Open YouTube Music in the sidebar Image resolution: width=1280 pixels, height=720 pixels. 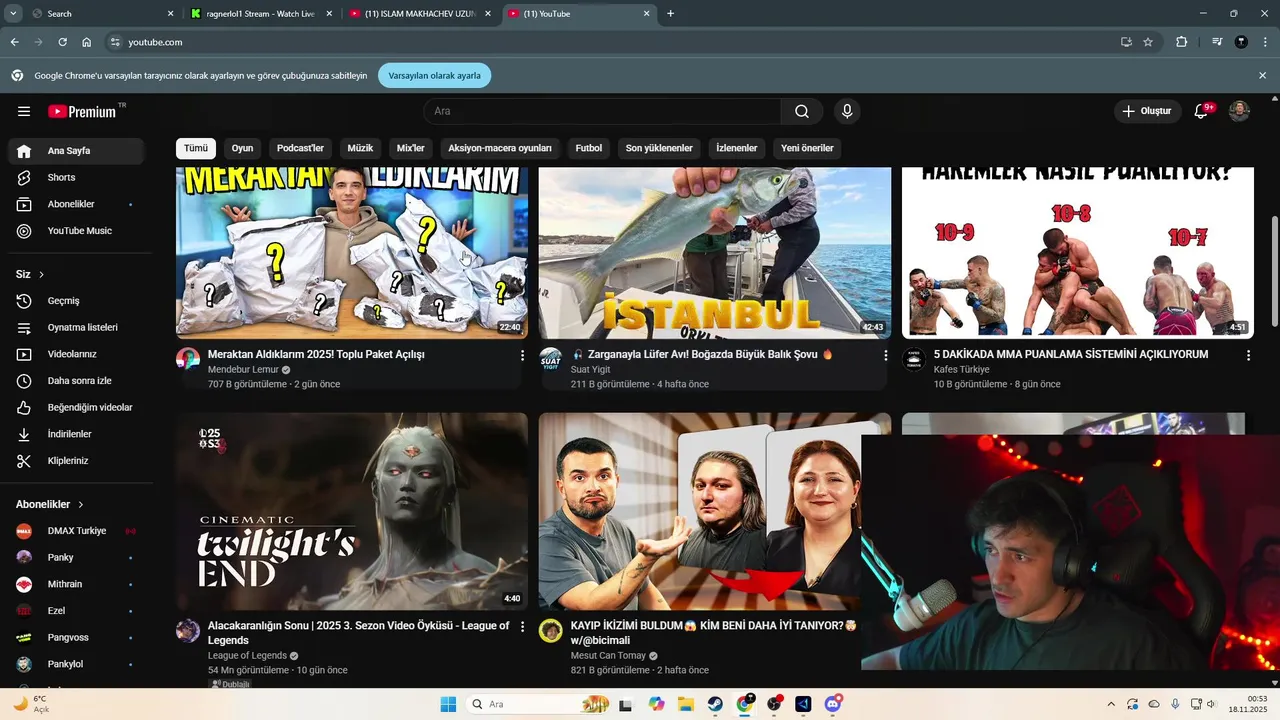(x=76, y=231)
